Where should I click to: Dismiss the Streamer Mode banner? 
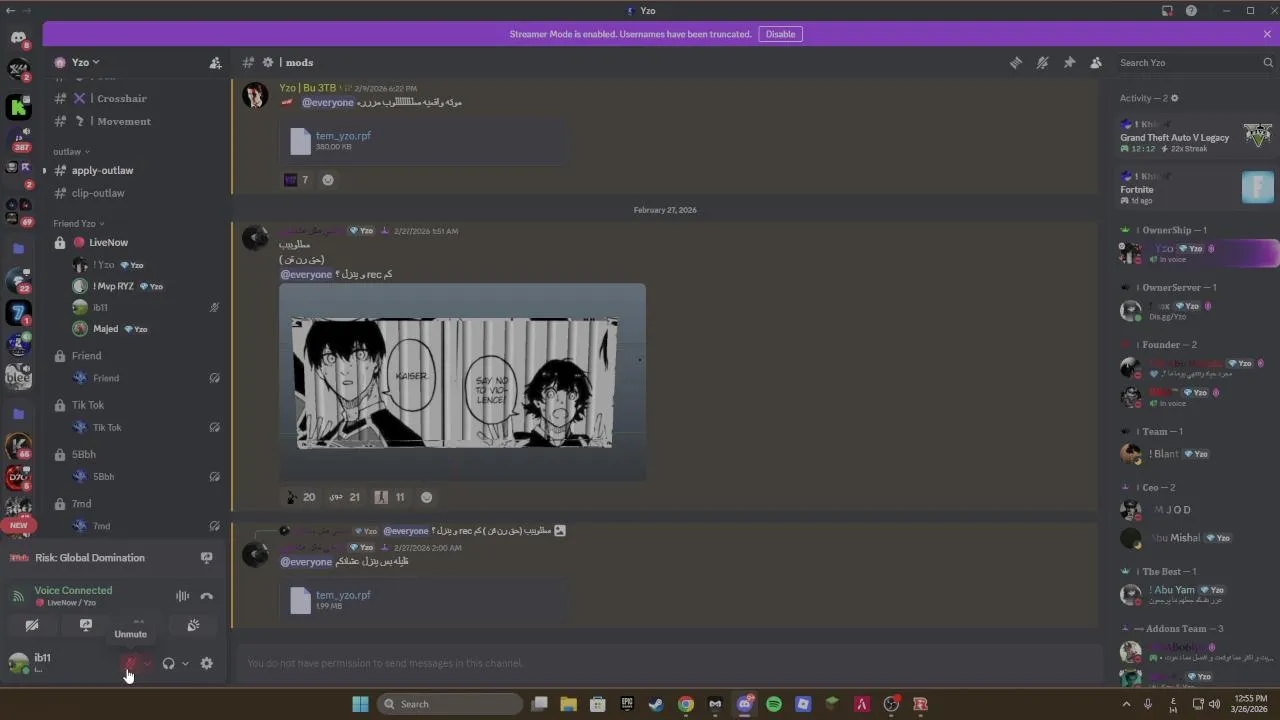pyautogui.click(x=1267, y=34)
